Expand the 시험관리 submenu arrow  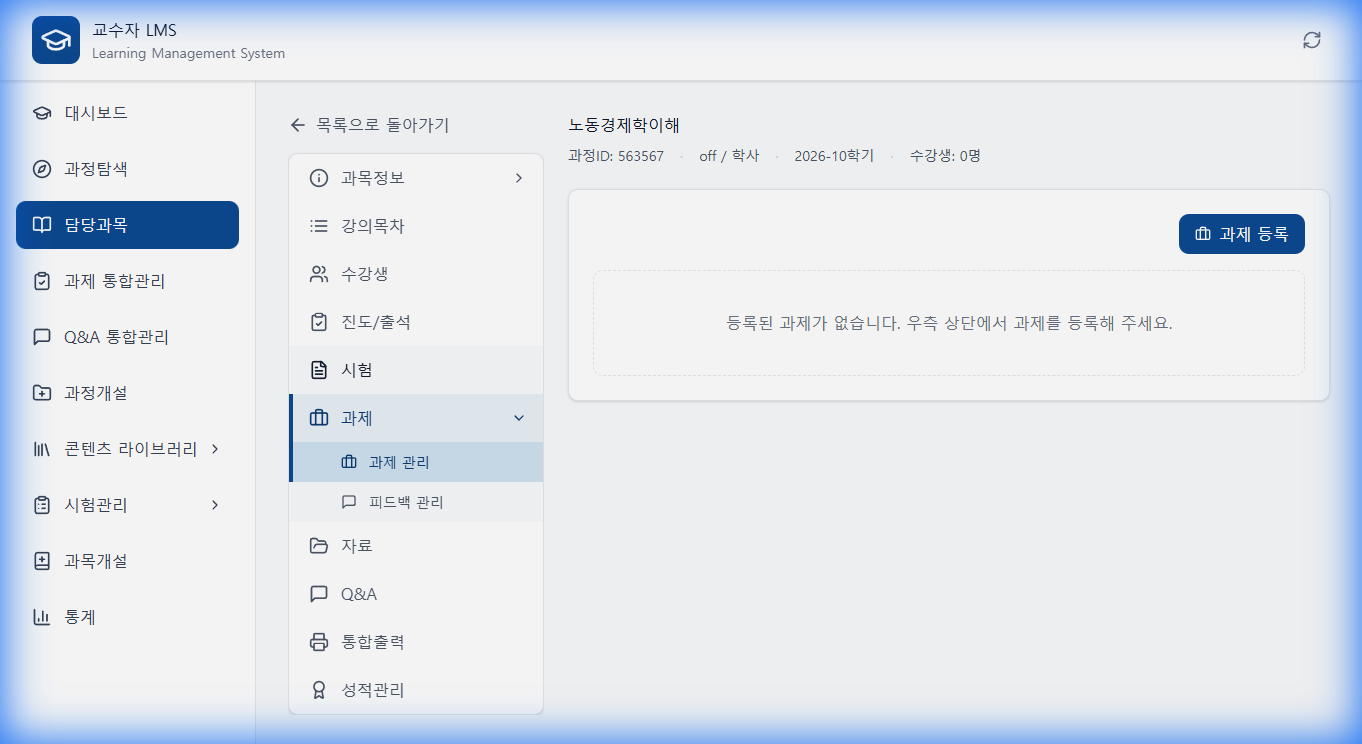(213, 505)
